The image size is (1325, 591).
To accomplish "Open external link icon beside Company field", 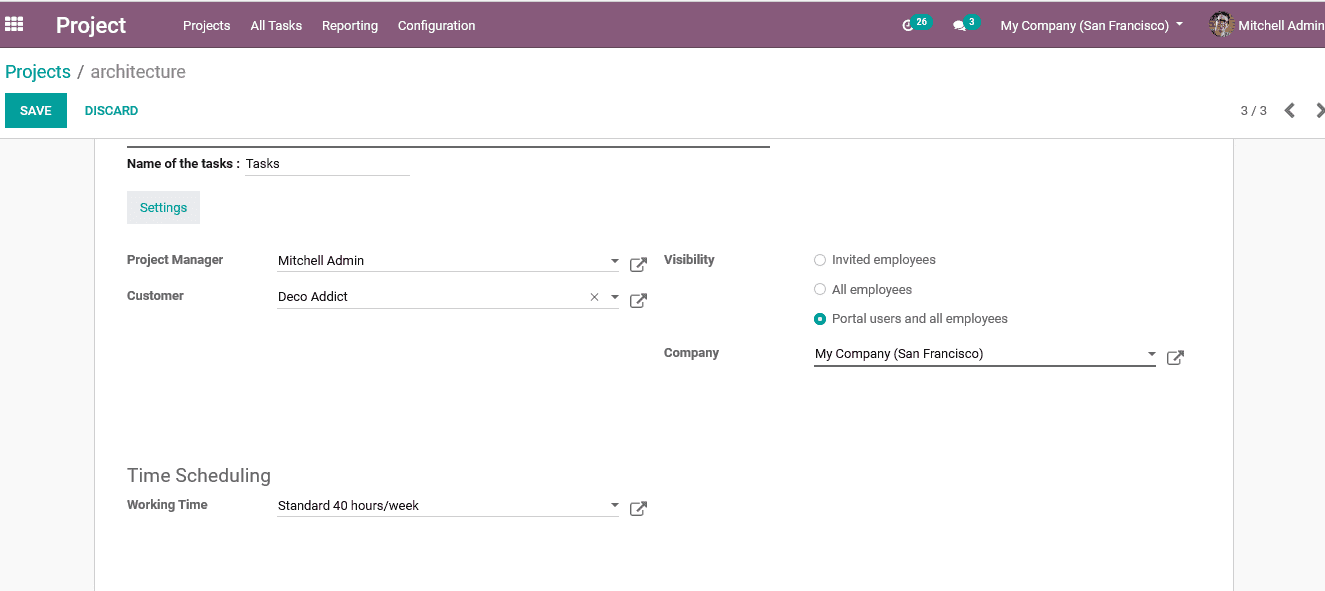I will pos(1175,358).
